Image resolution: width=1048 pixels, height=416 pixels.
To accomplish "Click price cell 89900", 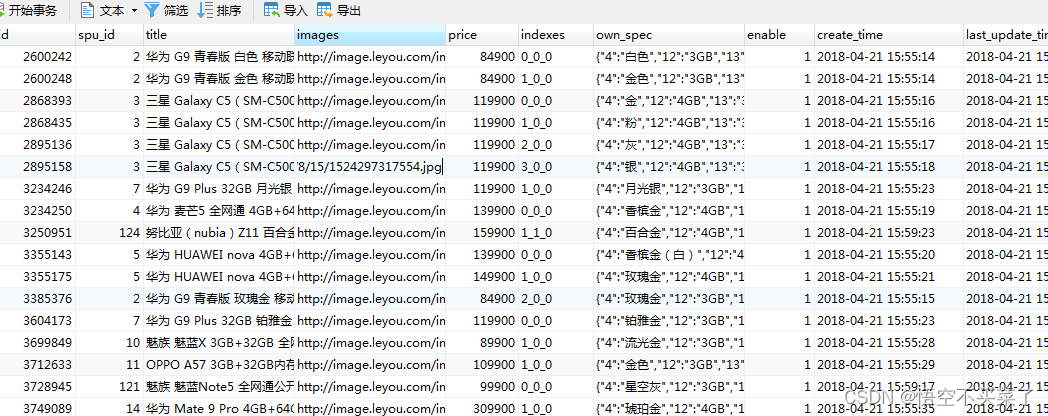I will 482,344.
